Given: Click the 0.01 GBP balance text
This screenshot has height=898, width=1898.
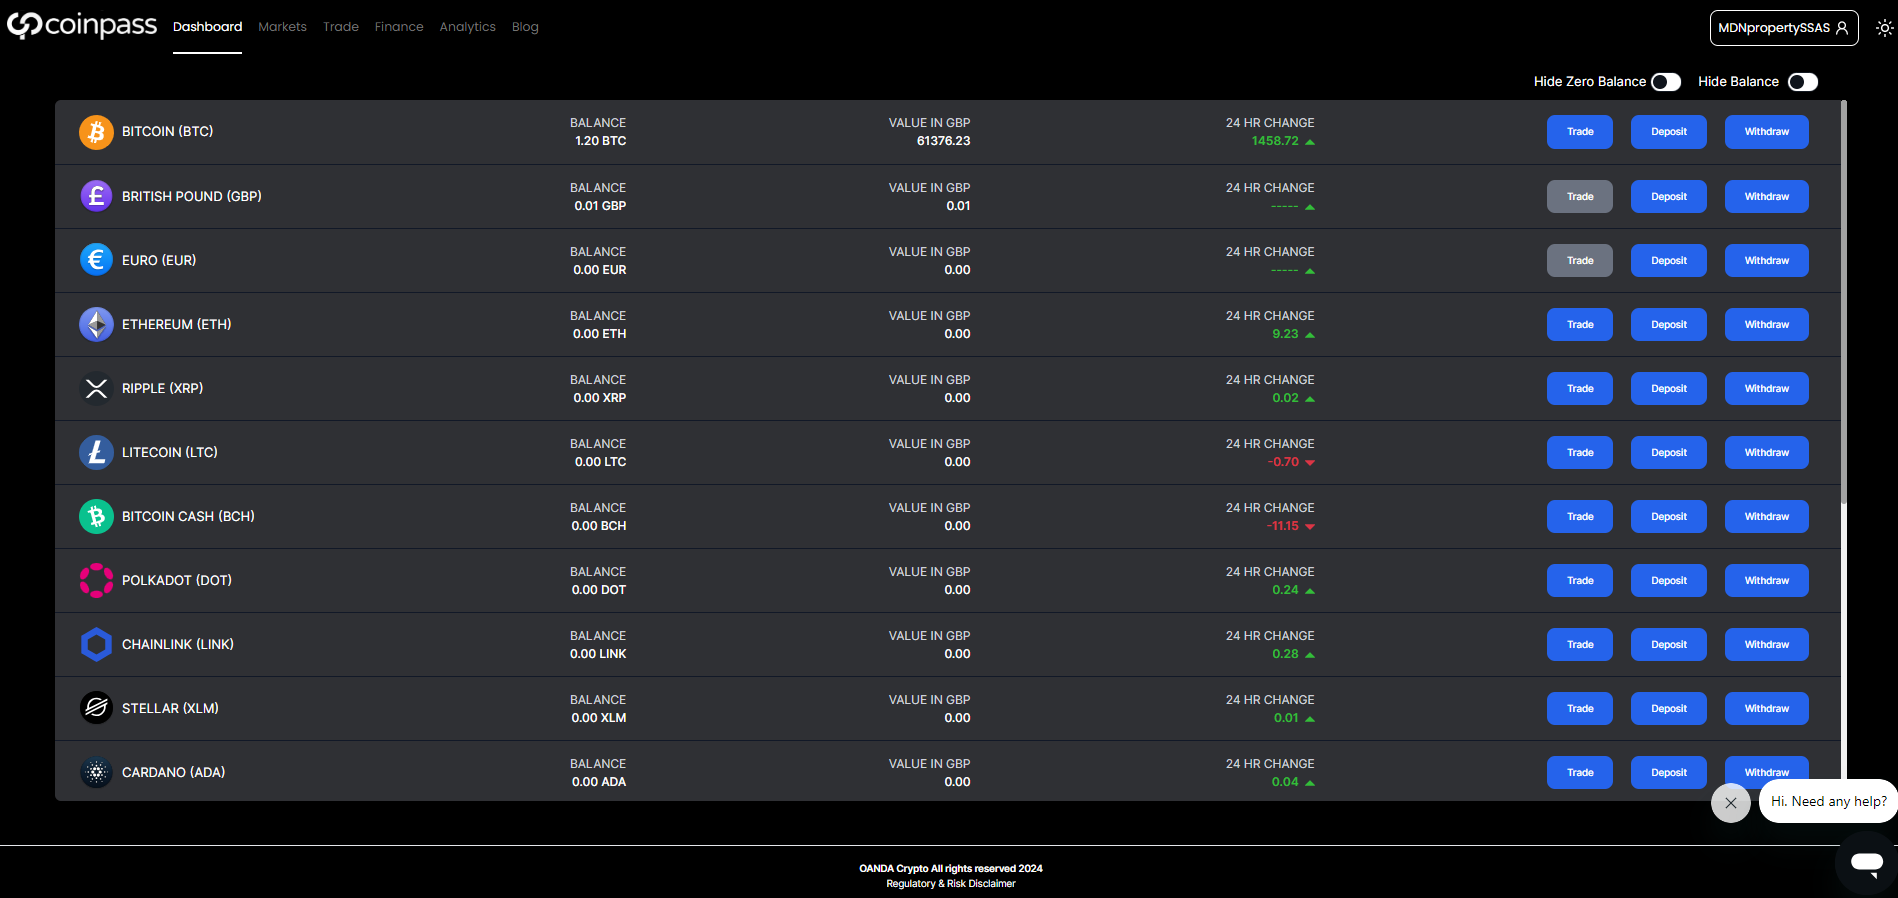Looking at the screenshot, I should [600, 206].
